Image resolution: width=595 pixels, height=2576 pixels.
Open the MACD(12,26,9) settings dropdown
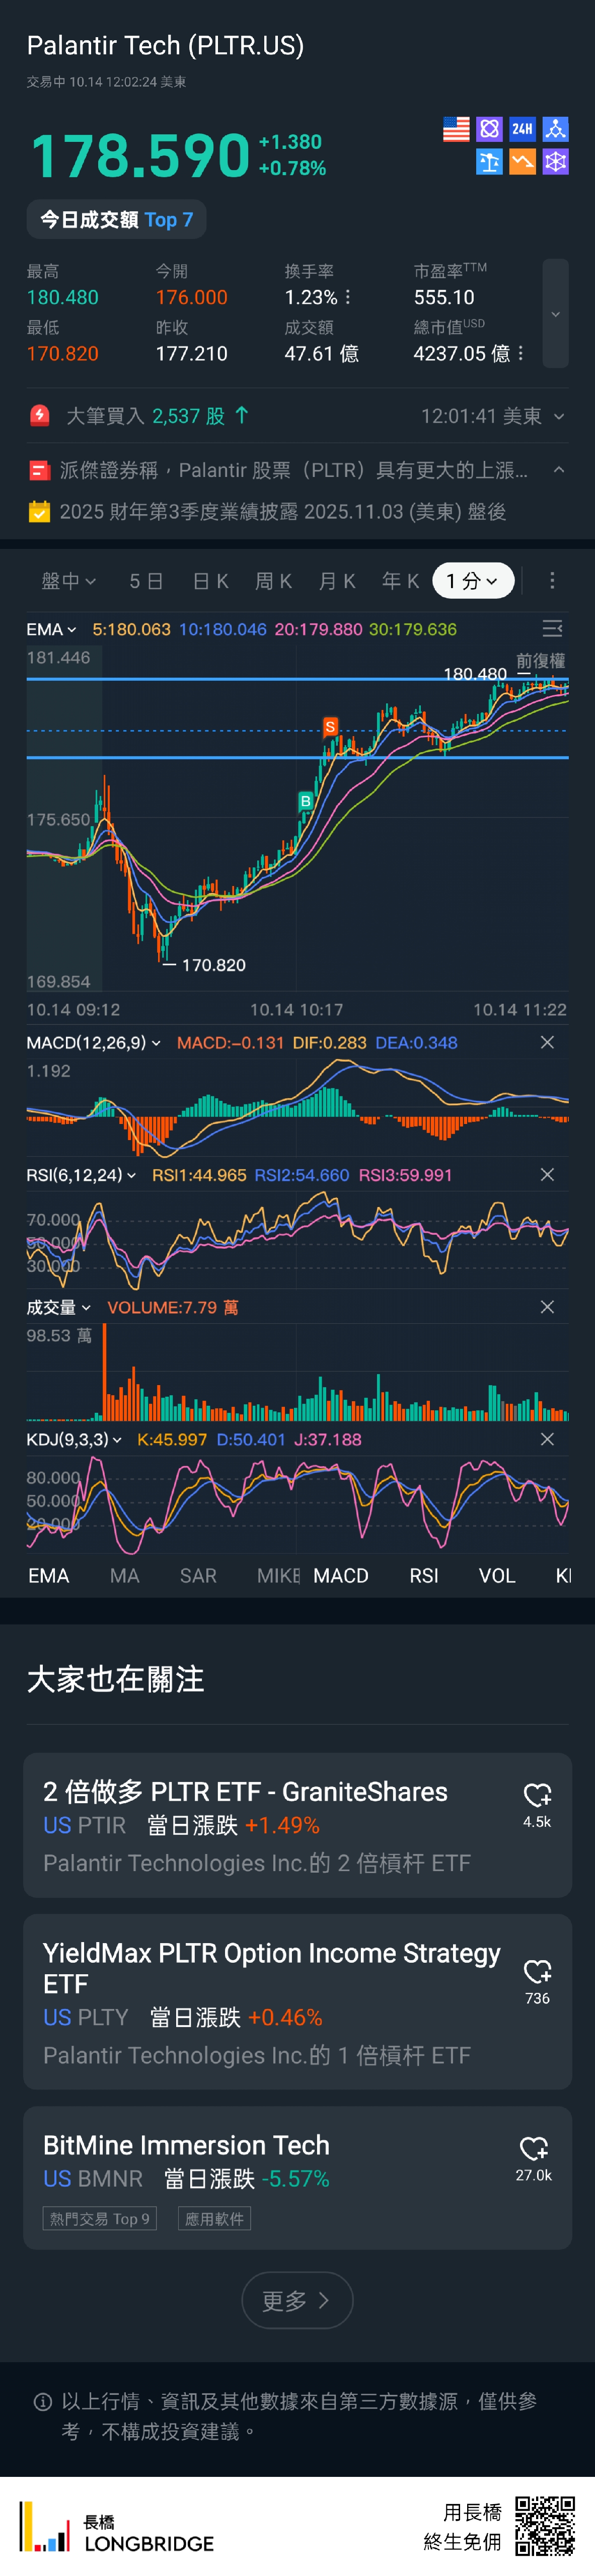pos(92,1043)
